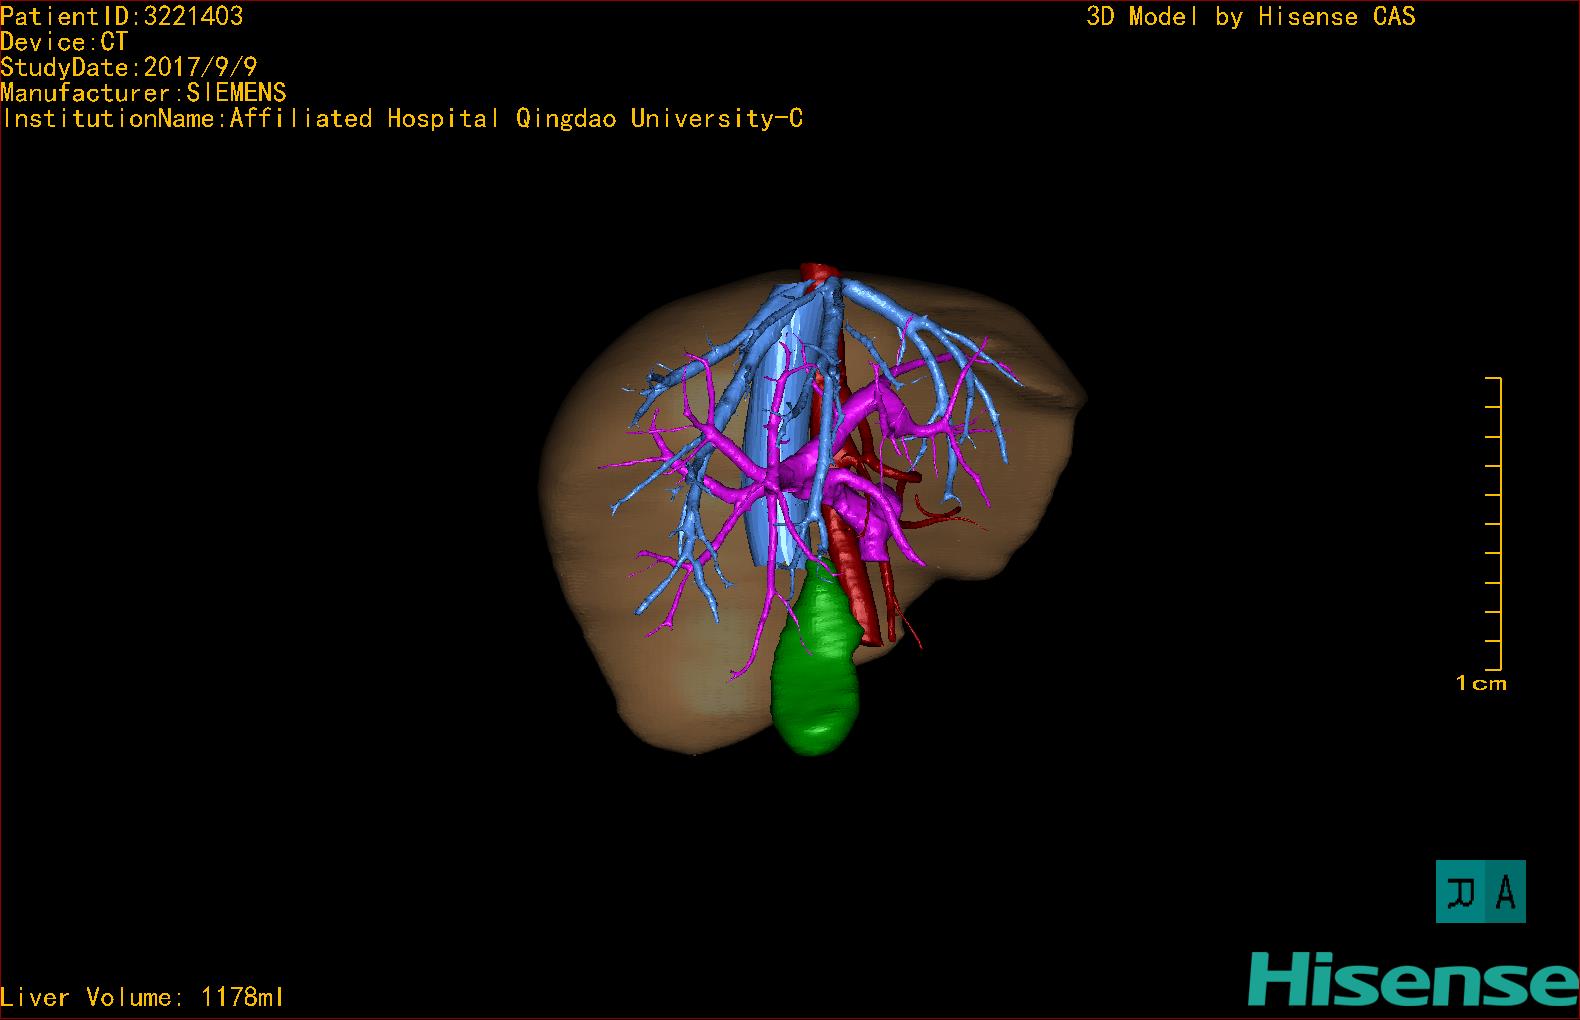Click the InstitutionName Affiliated Hospital Qingdao University text

pos(402,119)
